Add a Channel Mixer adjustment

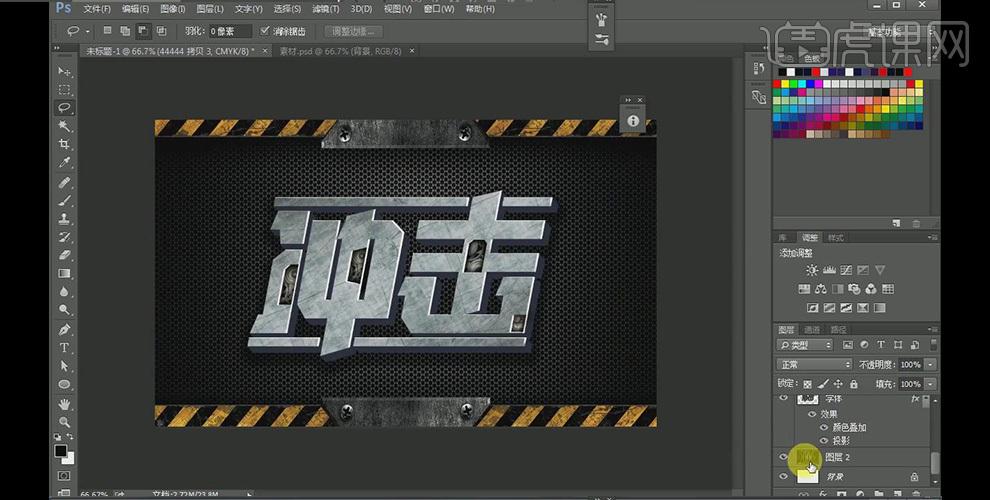tap(871, 289)
